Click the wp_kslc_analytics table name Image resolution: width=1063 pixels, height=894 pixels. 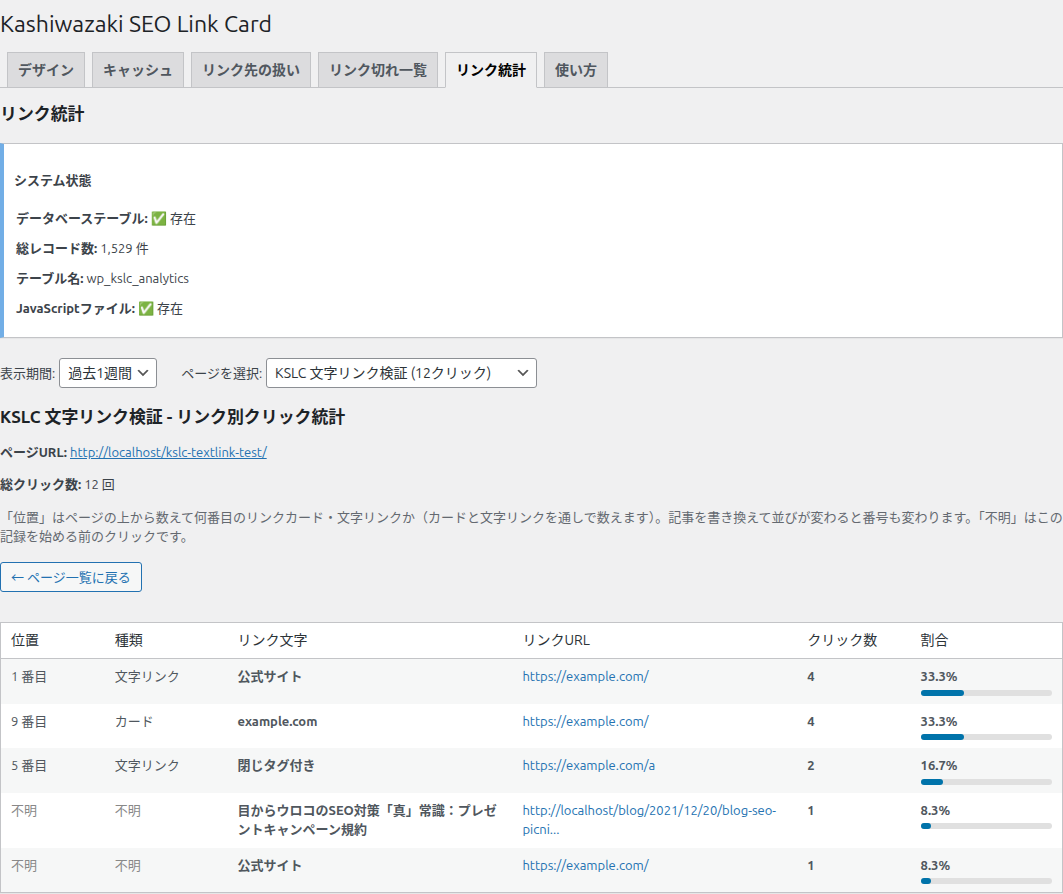click(x=138, y=279)
